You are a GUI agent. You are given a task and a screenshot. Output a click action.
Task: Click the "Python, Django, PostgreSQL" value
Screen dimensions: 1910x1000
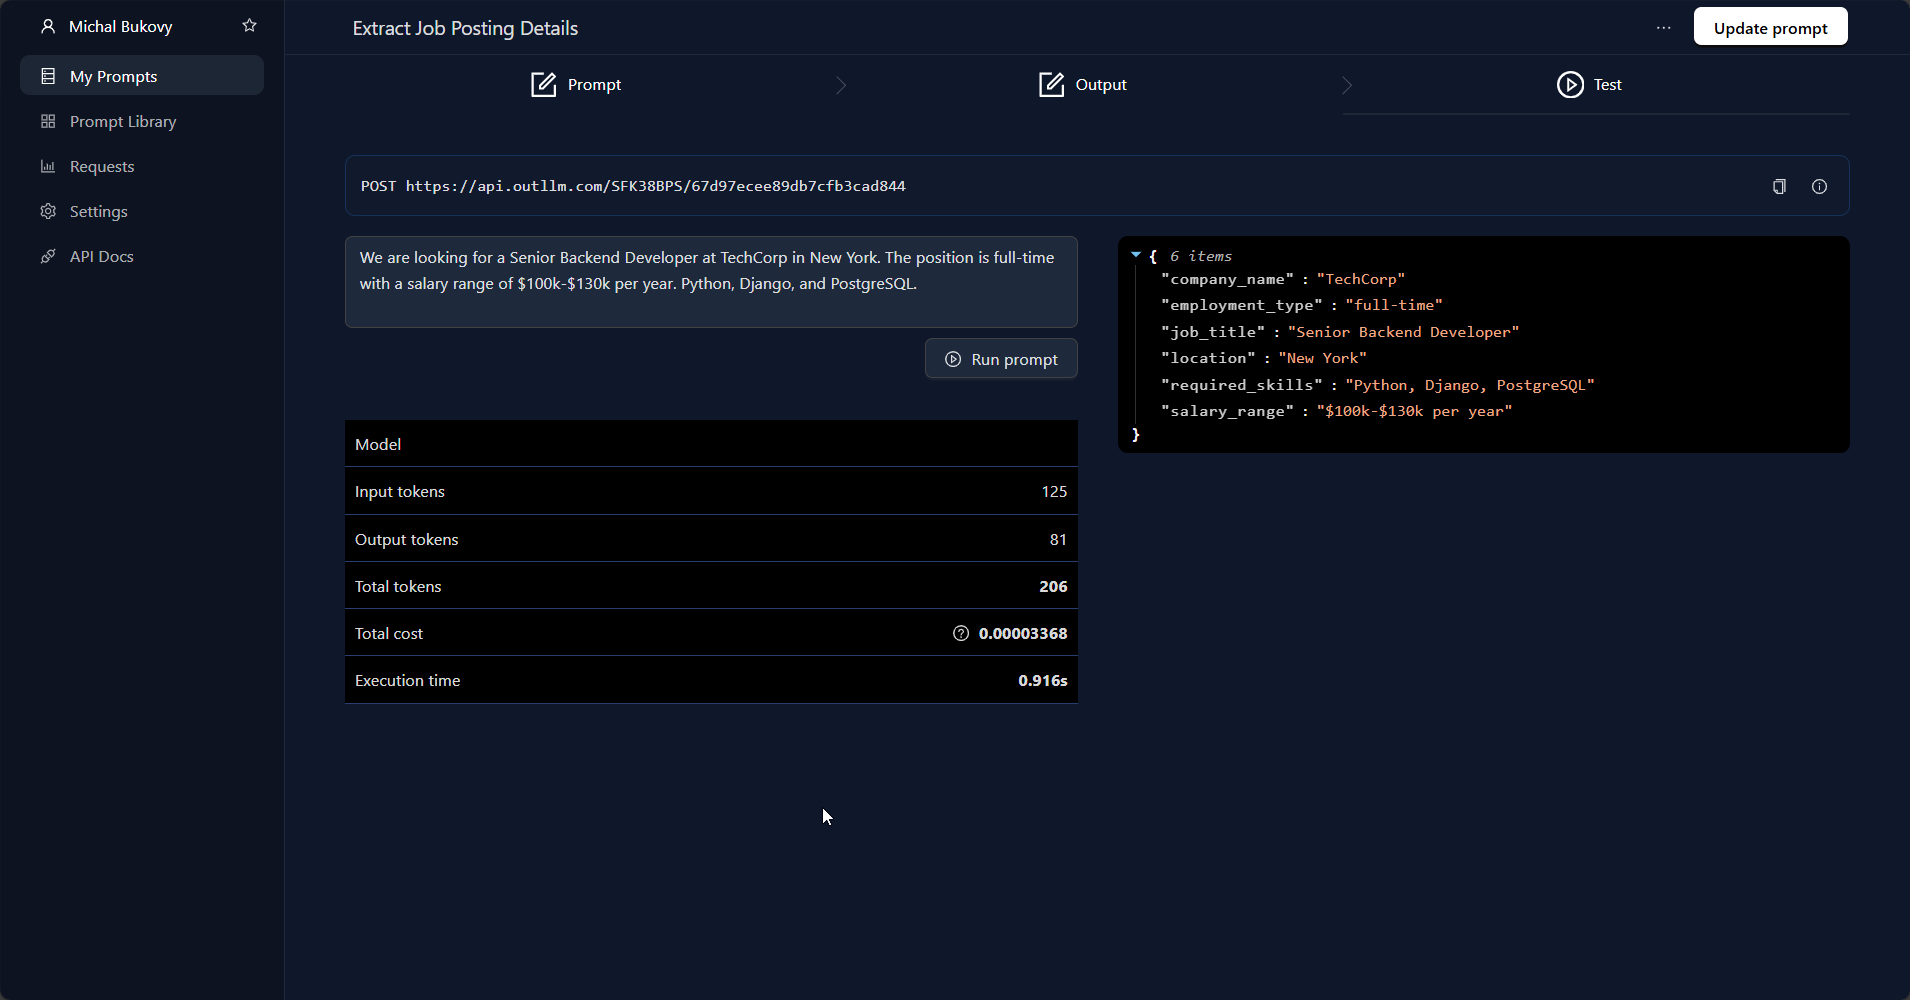click(1470, 385)
